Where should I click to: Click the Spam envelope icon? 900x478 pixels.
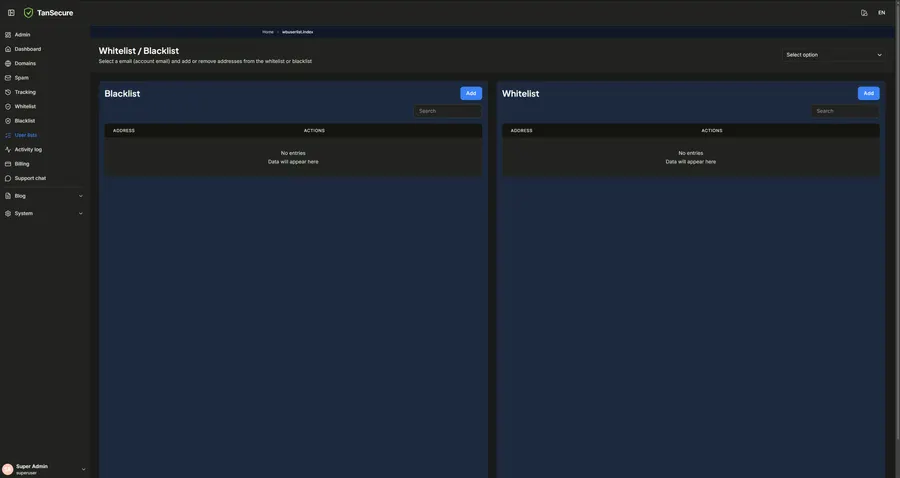point(8,78)
